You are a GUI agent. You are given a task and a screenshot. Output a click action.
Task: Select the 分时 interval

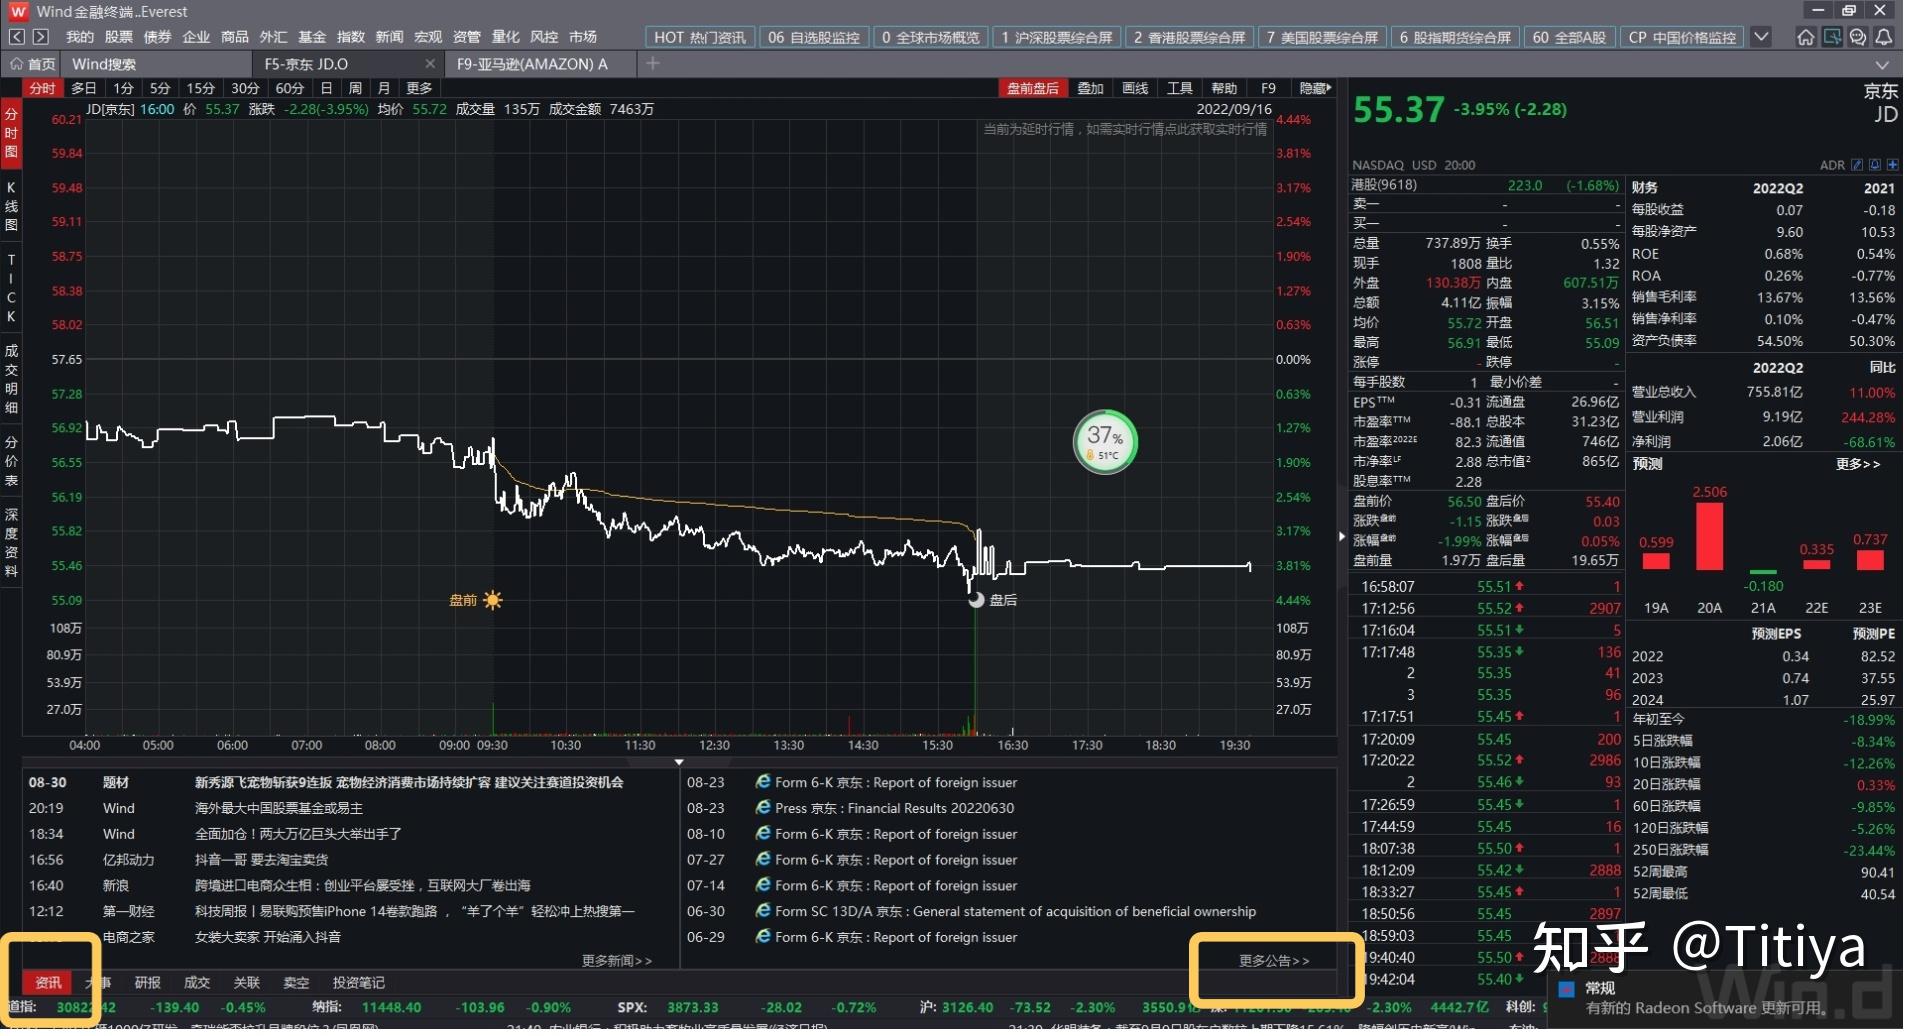(x=42, y=89)
